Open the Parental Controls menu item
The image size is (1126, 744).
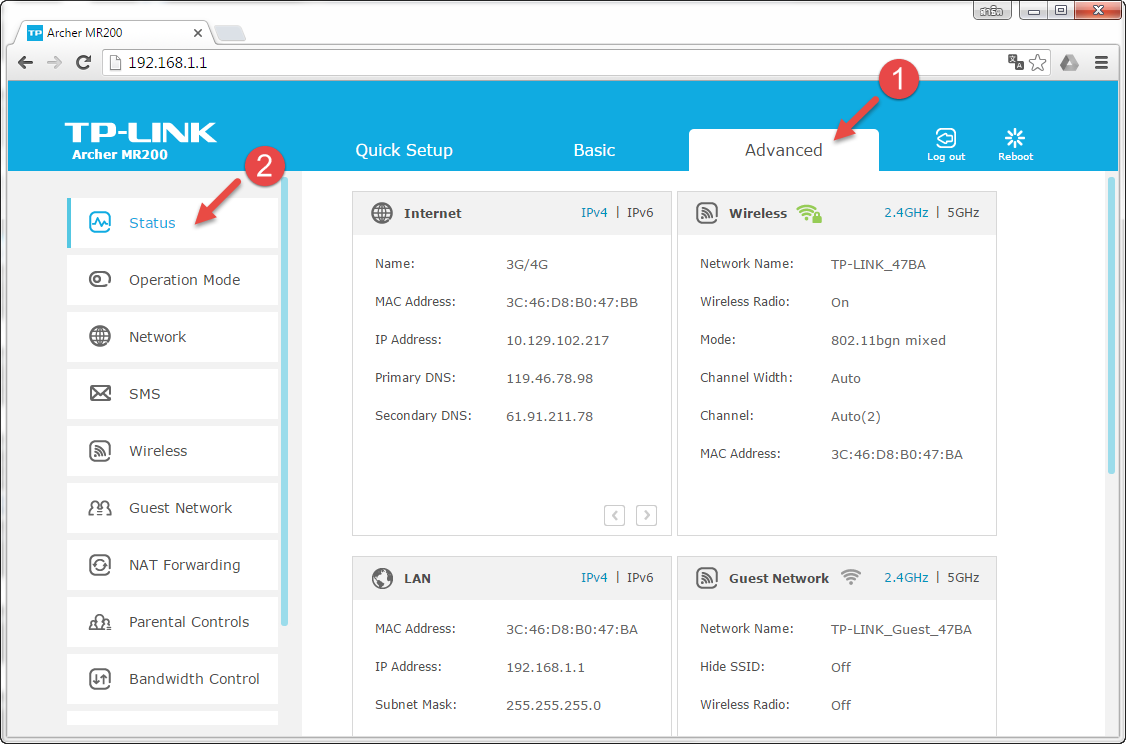point(172,622)
